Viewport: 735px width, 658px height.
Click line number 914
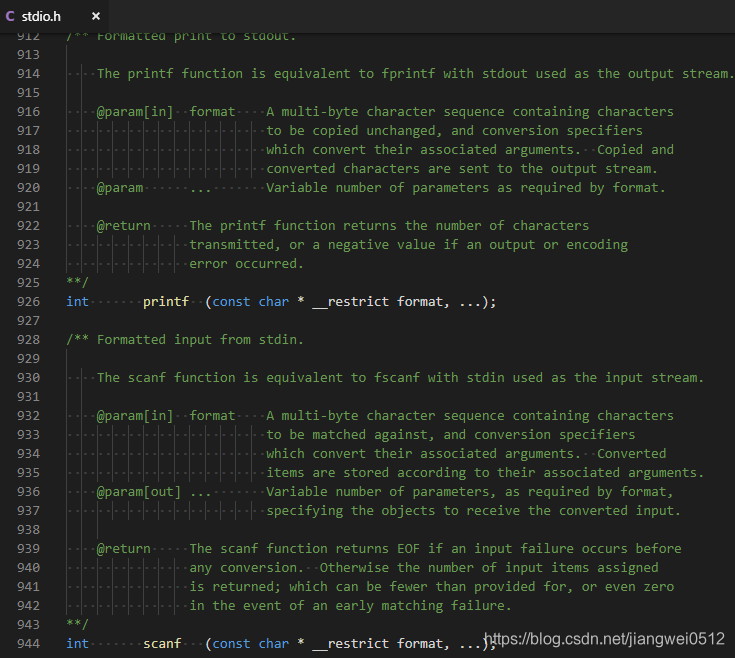pos(28,74)
